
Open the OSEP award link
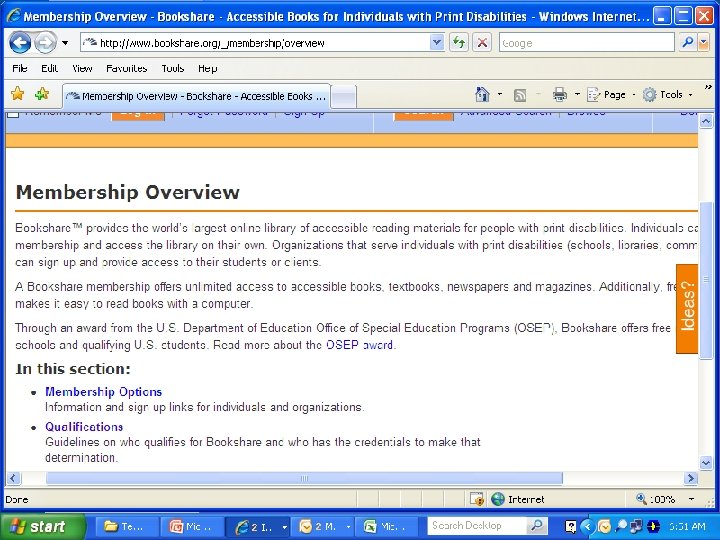click(360, 345)
